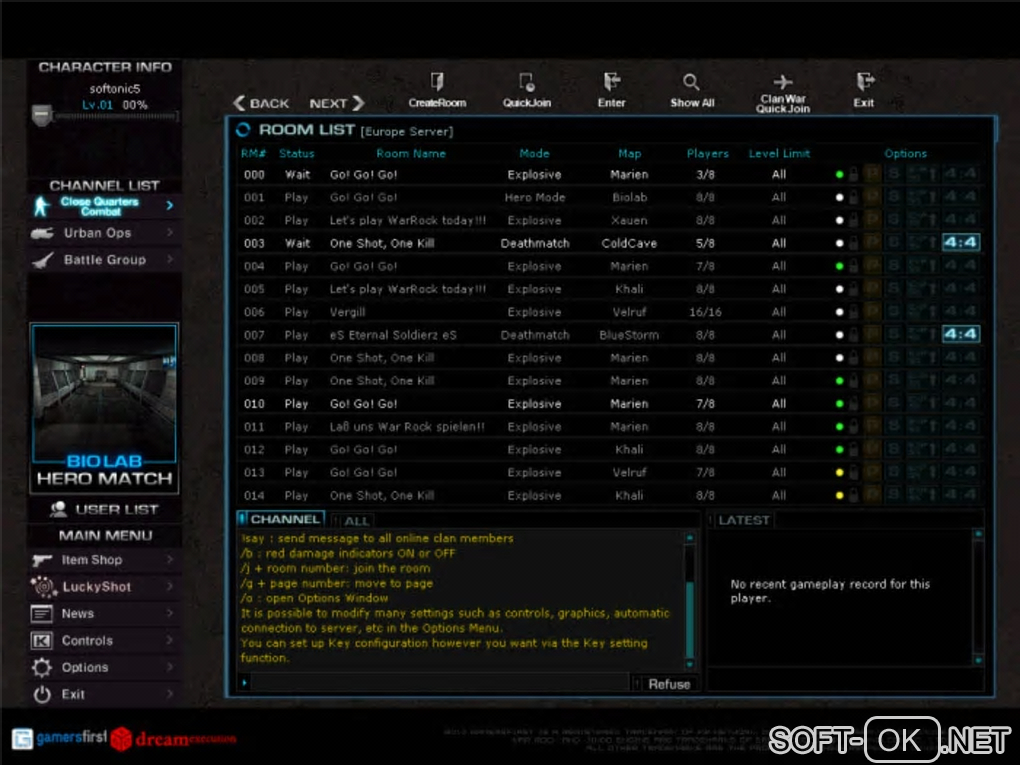Click the News page icon
Screen dimensions: 1020x765
42,613
